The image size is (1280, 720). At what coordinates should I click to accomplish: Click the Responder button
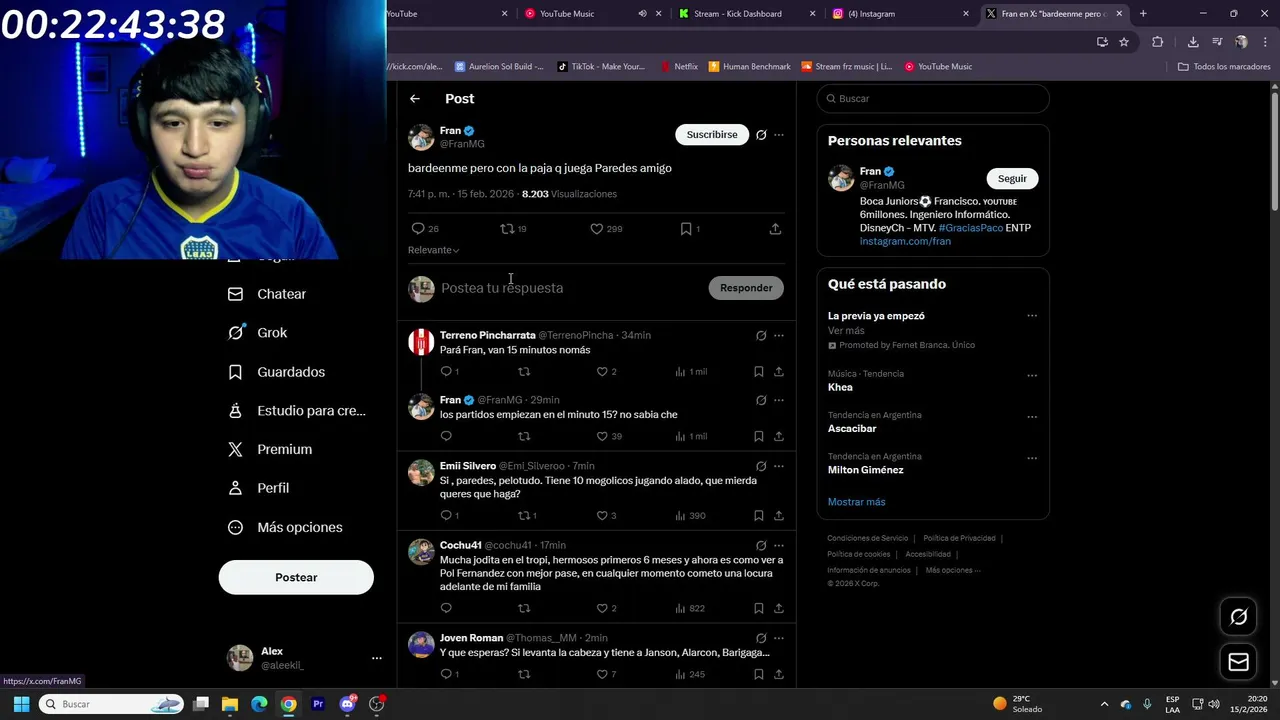[x=746, y=288]
